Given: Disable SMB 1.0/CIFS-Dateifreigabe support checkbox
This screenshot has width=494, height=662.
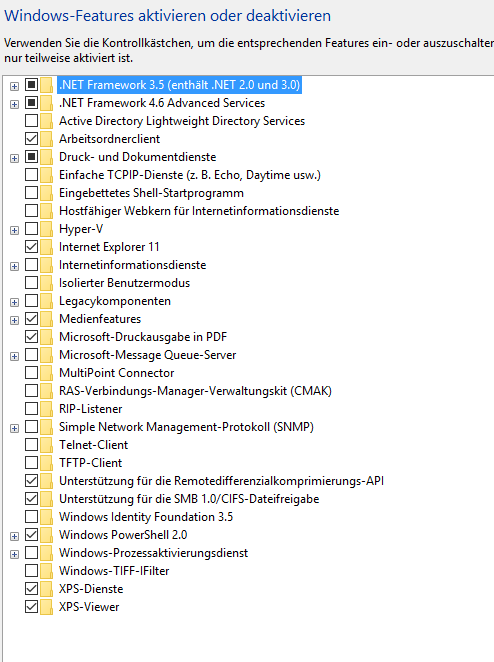Looking at the screenshot, I should click(32, 499).
